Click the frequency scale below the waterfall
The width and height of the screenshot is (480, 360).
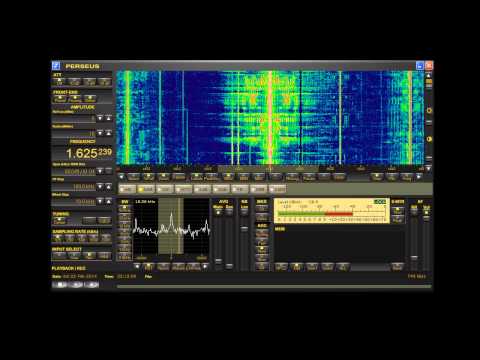(x=271, y=168)
